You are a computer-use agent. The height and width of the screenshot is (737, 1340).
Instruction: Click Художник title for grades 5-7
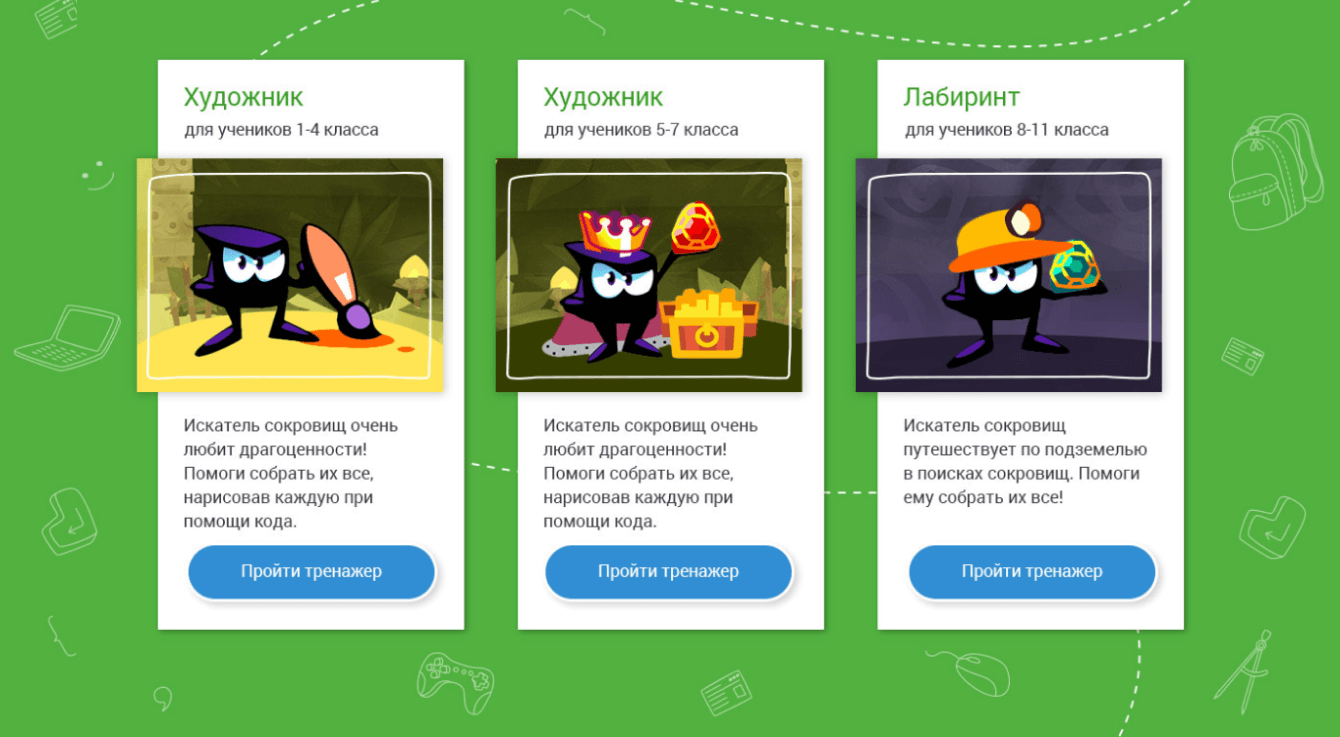coord(603,97)
